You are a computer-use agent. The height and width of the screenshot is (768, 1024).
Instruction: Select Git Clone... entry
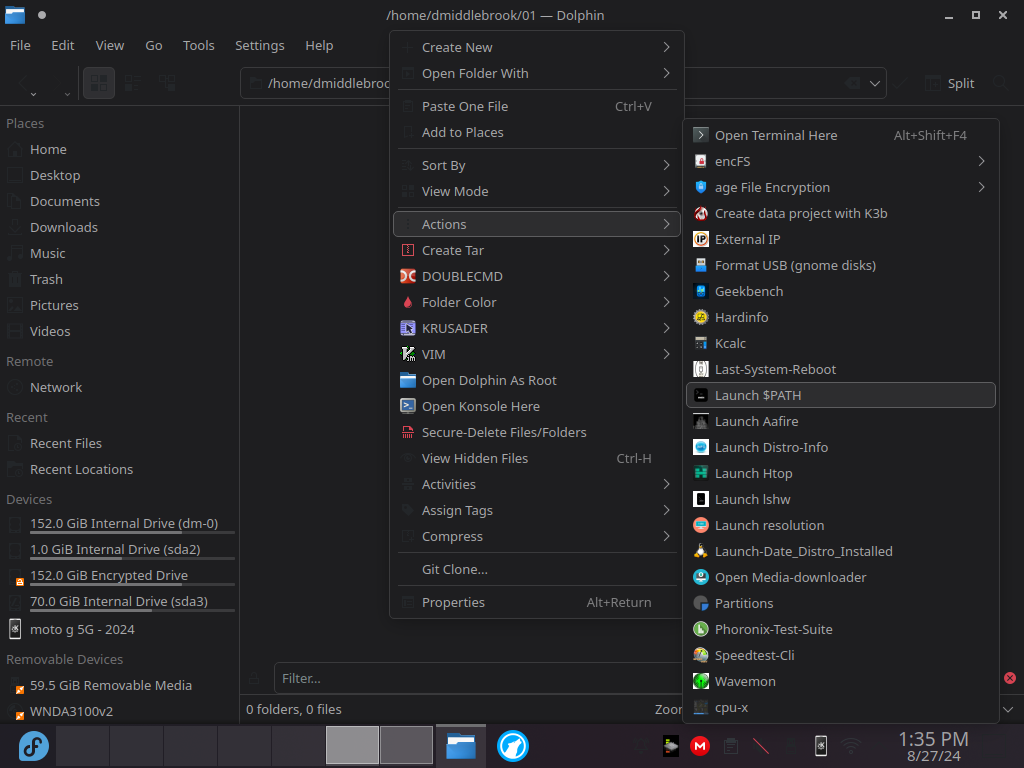tap(536, 569)
